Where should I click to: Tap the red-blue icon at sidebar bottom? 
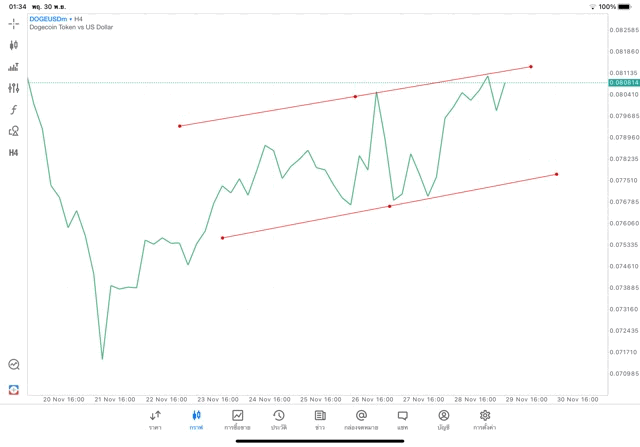tap(14, 389)
